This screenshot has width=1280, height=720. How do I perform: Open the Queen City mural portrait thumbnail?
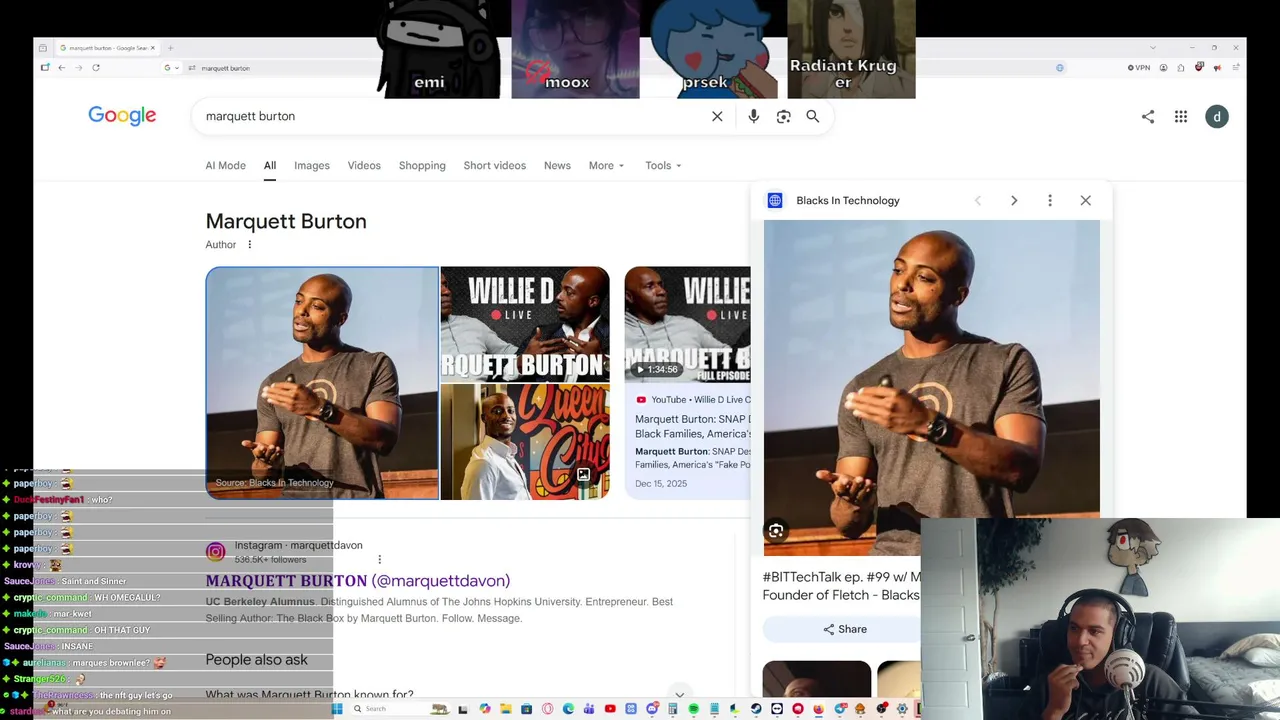(x=525, y=442)
